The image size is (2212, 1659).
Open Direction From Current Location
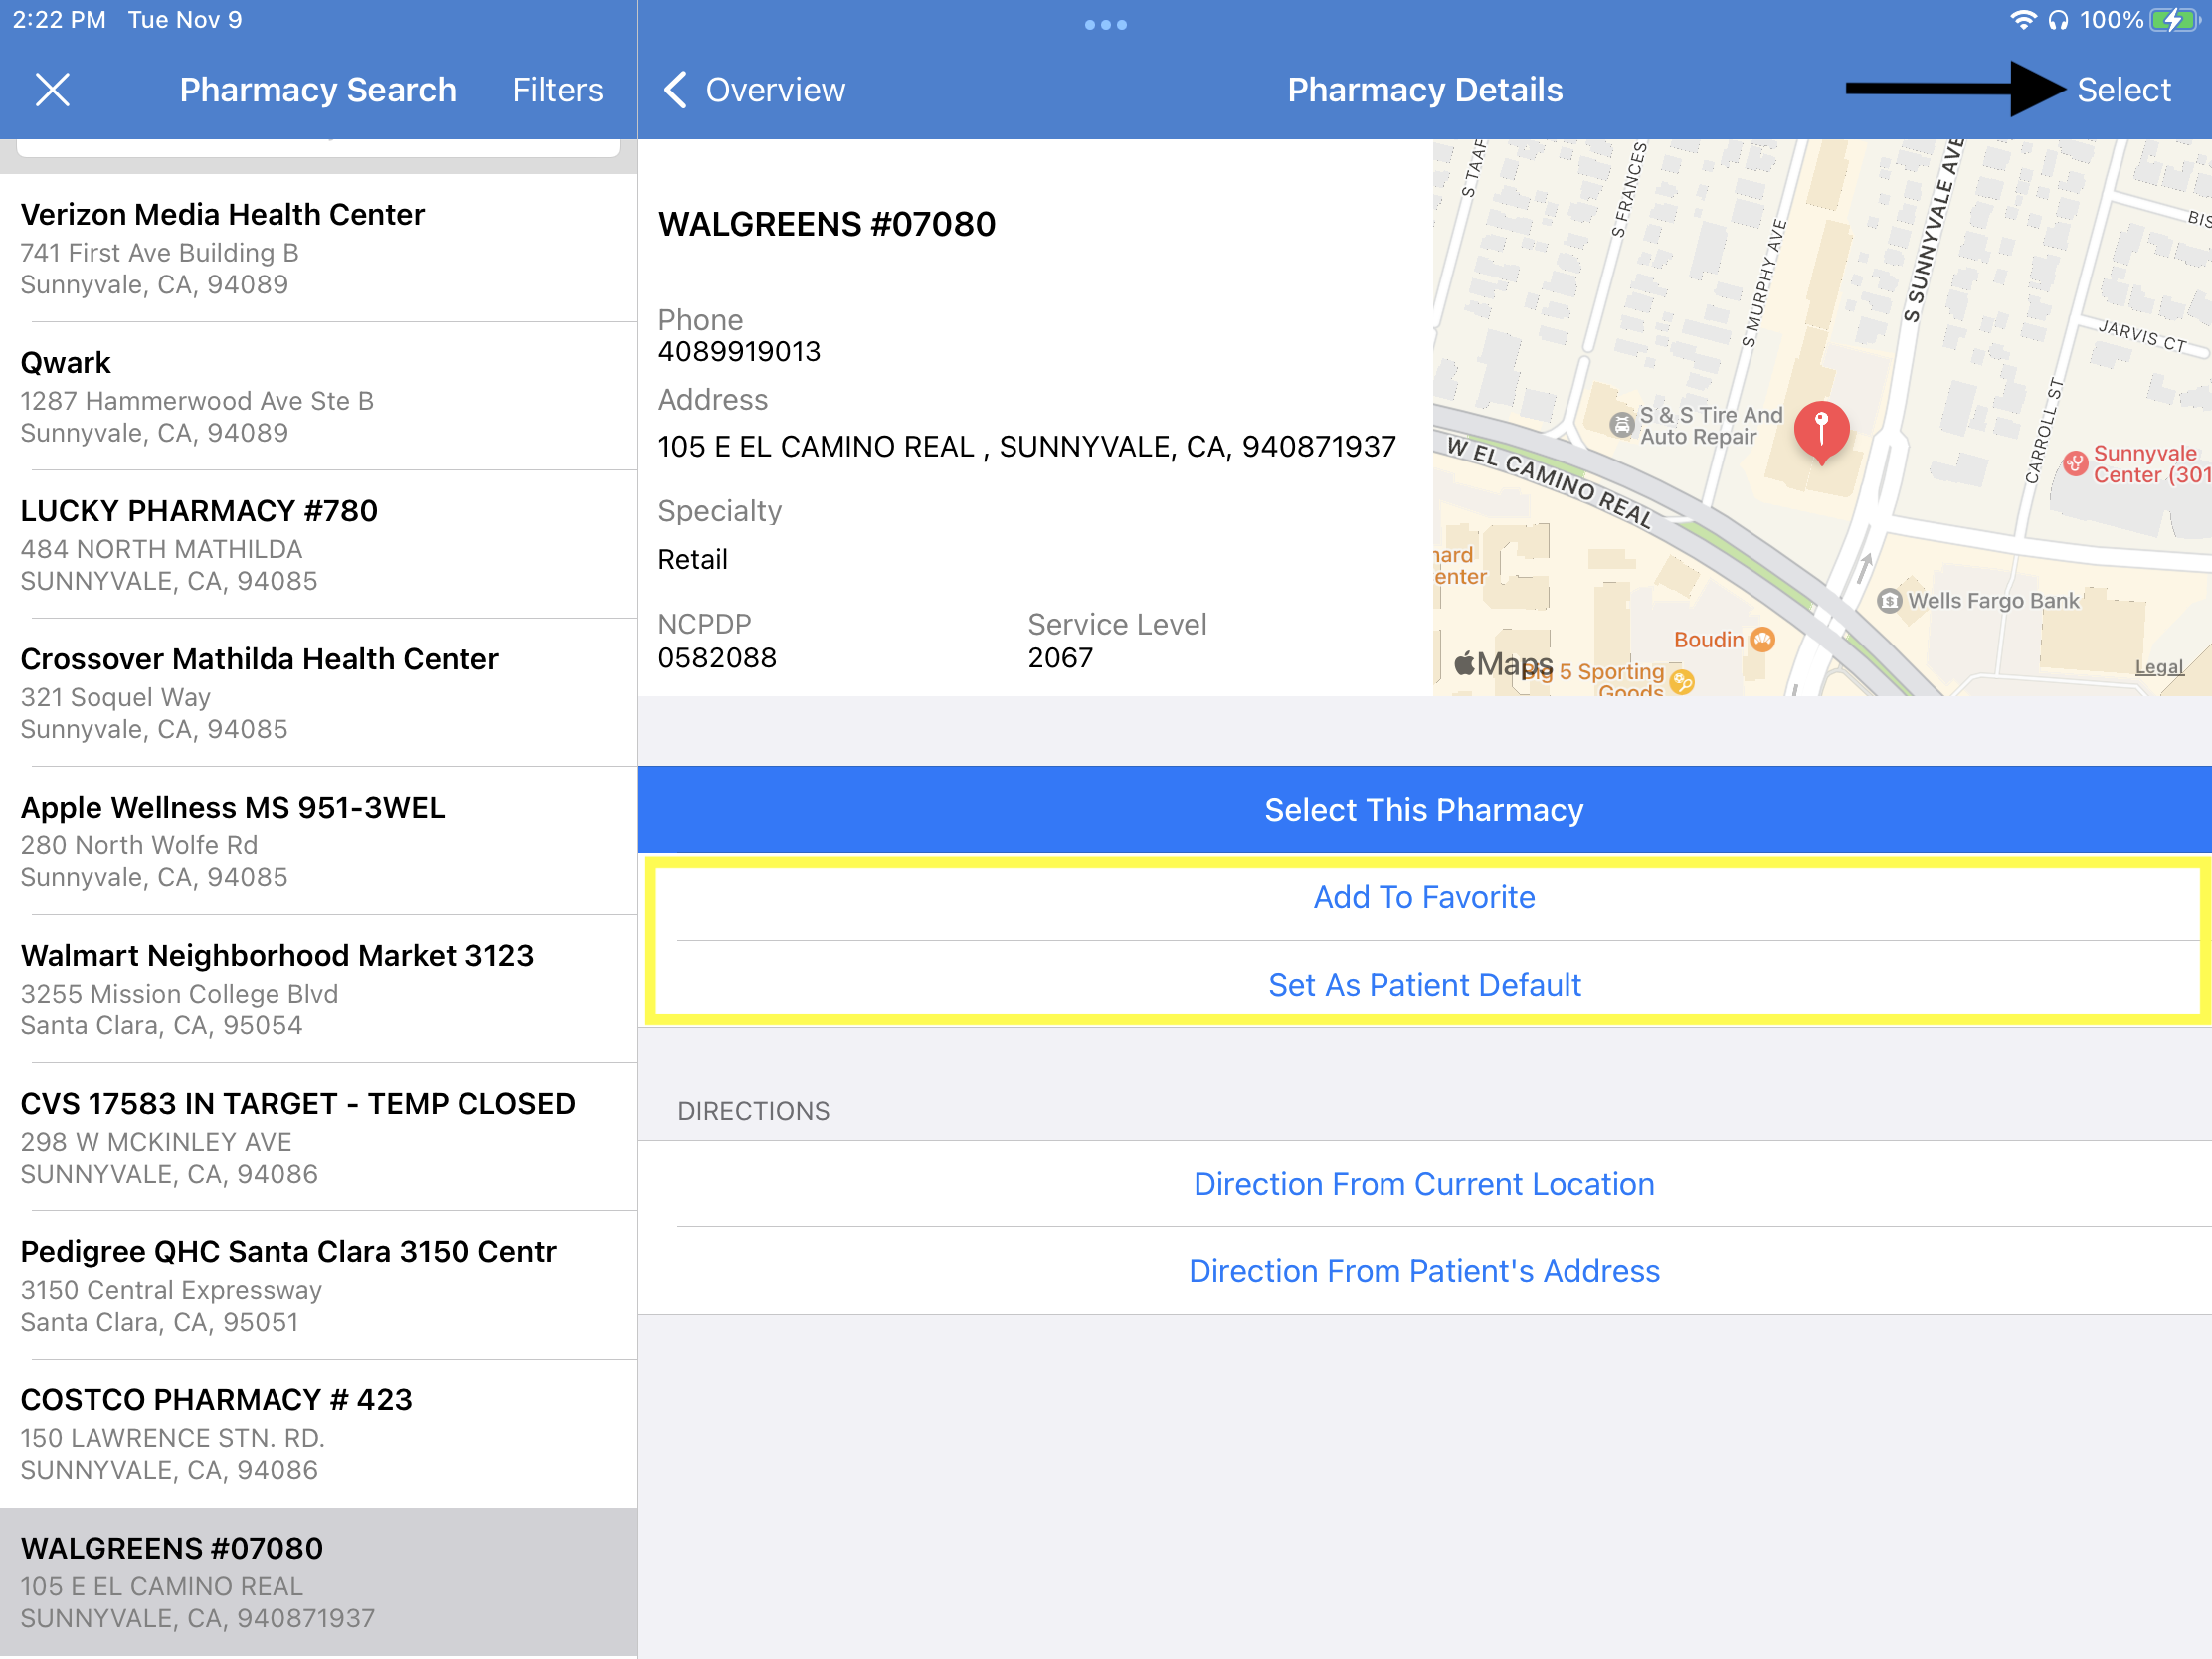click(1423, 1183)
